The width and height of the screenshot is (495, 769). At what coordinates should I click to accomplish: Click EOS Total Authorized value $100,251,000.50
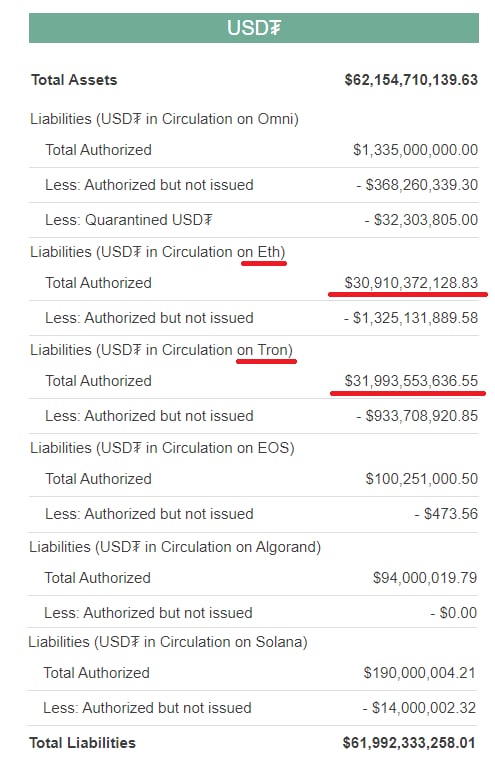click(421, 479)
